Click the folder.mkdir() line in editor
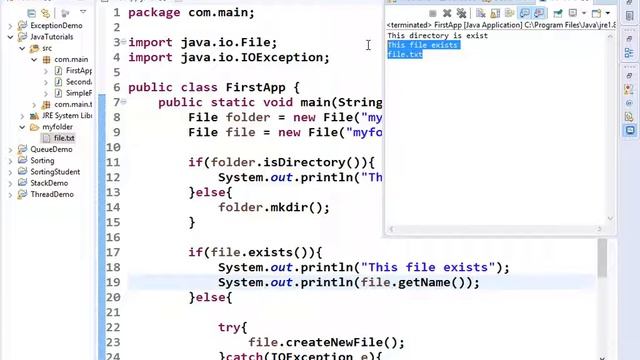Image resolution: width=640 pixels, height=360 pixels. tap(273, 207)
